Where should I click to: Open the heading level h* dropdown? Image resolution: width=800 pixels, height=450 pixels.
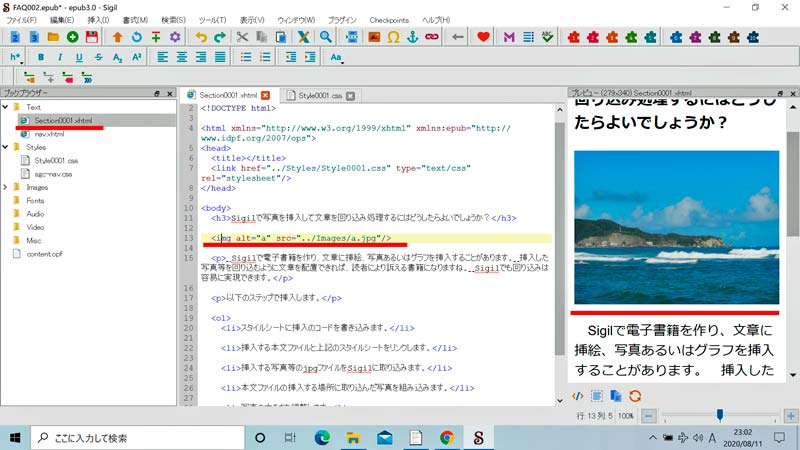coord(17,57)
